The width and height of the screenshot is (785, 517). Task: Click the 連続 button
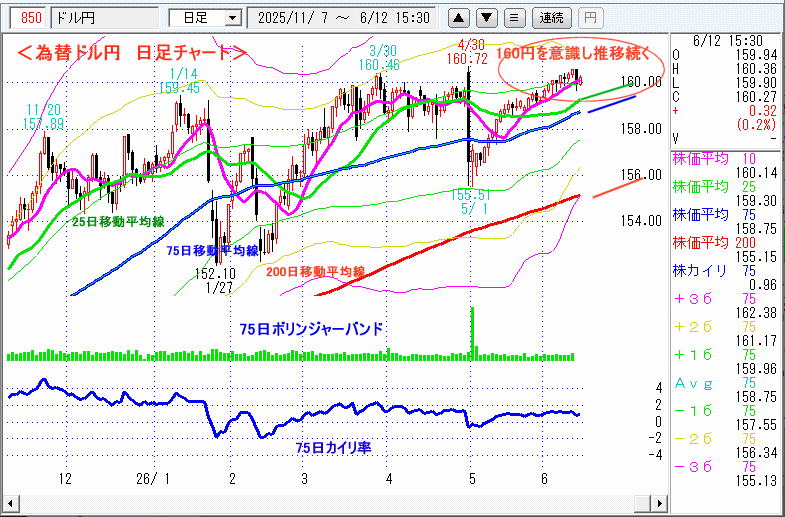pos(552,19)
